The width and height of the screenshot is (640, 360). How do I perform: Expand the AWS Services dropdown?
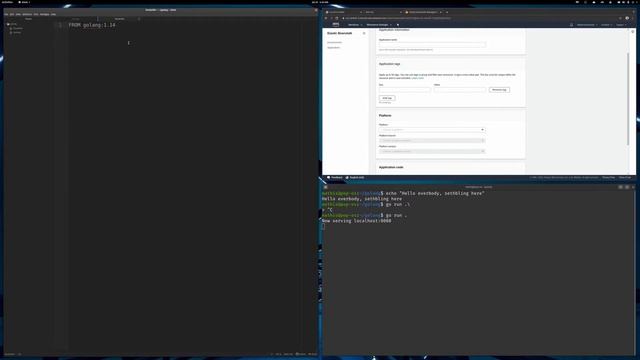click(x=355, y=25)
